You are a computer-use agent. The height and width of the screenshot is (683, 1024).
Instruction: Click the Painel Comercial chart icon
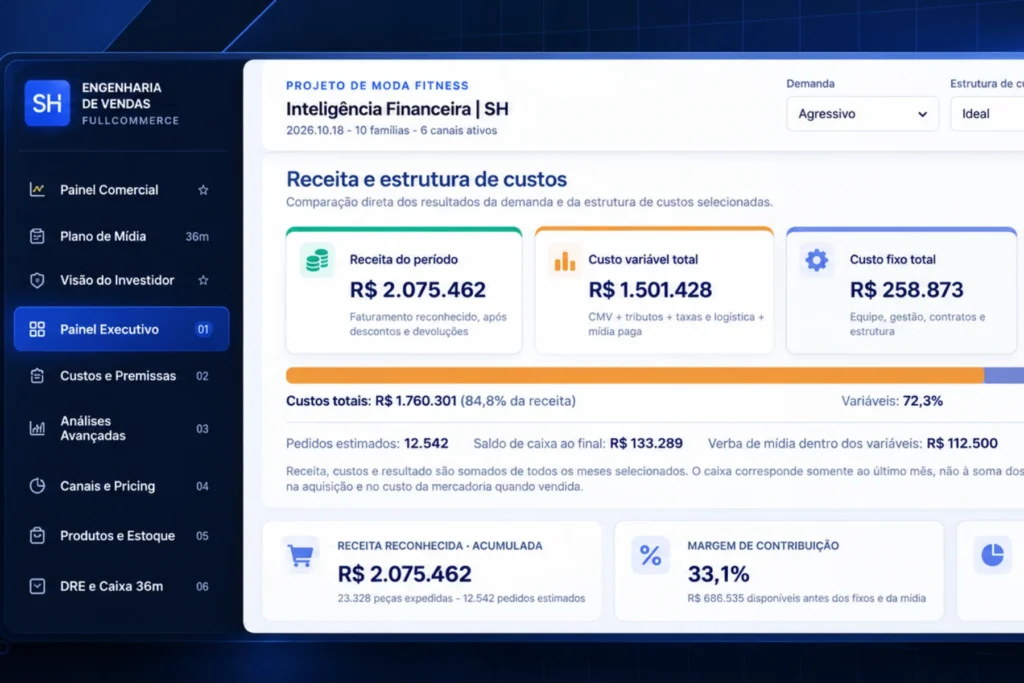tap(37, 190)
